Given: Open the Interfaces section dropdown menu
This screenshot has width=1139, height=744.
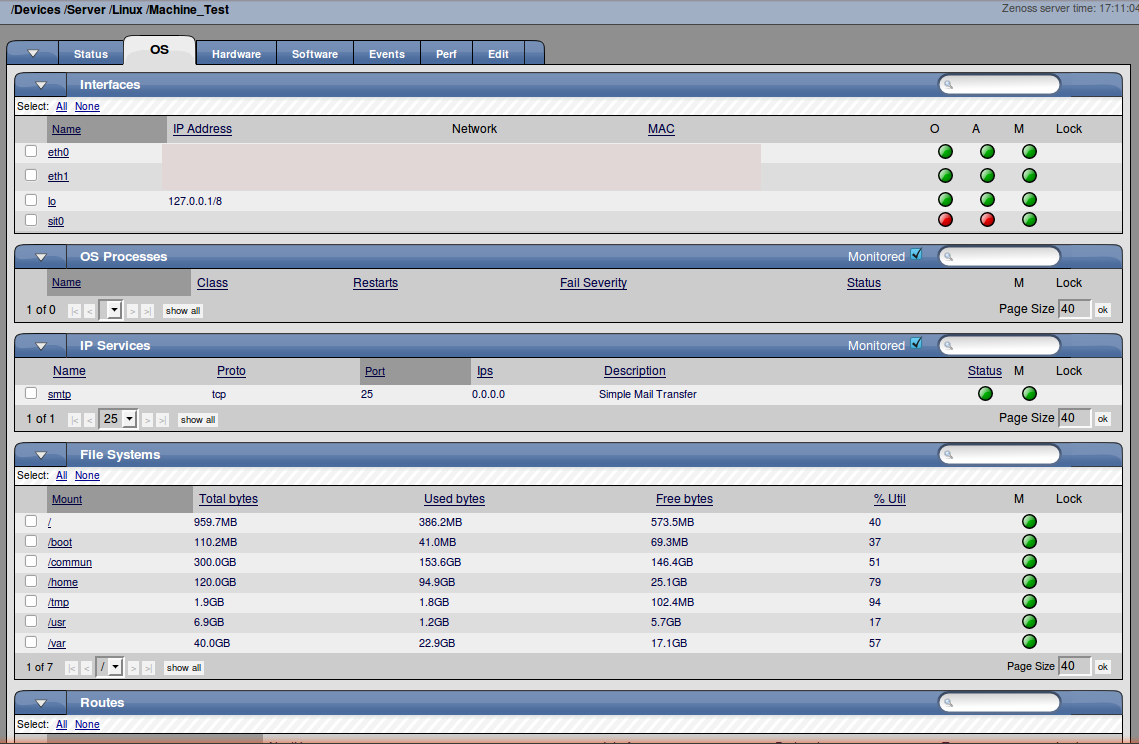Looking at the screenshot, I should click(x=41, y=85).
